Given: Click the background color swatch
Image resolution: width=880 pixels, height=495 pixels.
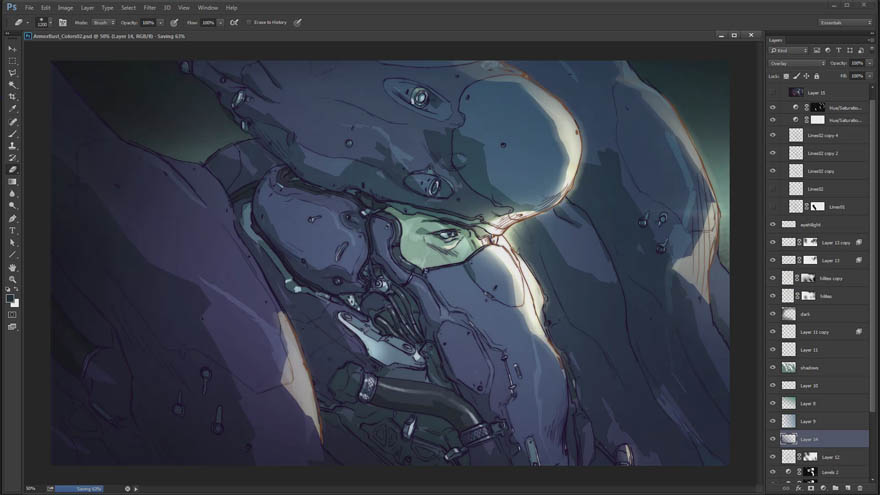Looking at the screenshot, I should coord(16,304).
